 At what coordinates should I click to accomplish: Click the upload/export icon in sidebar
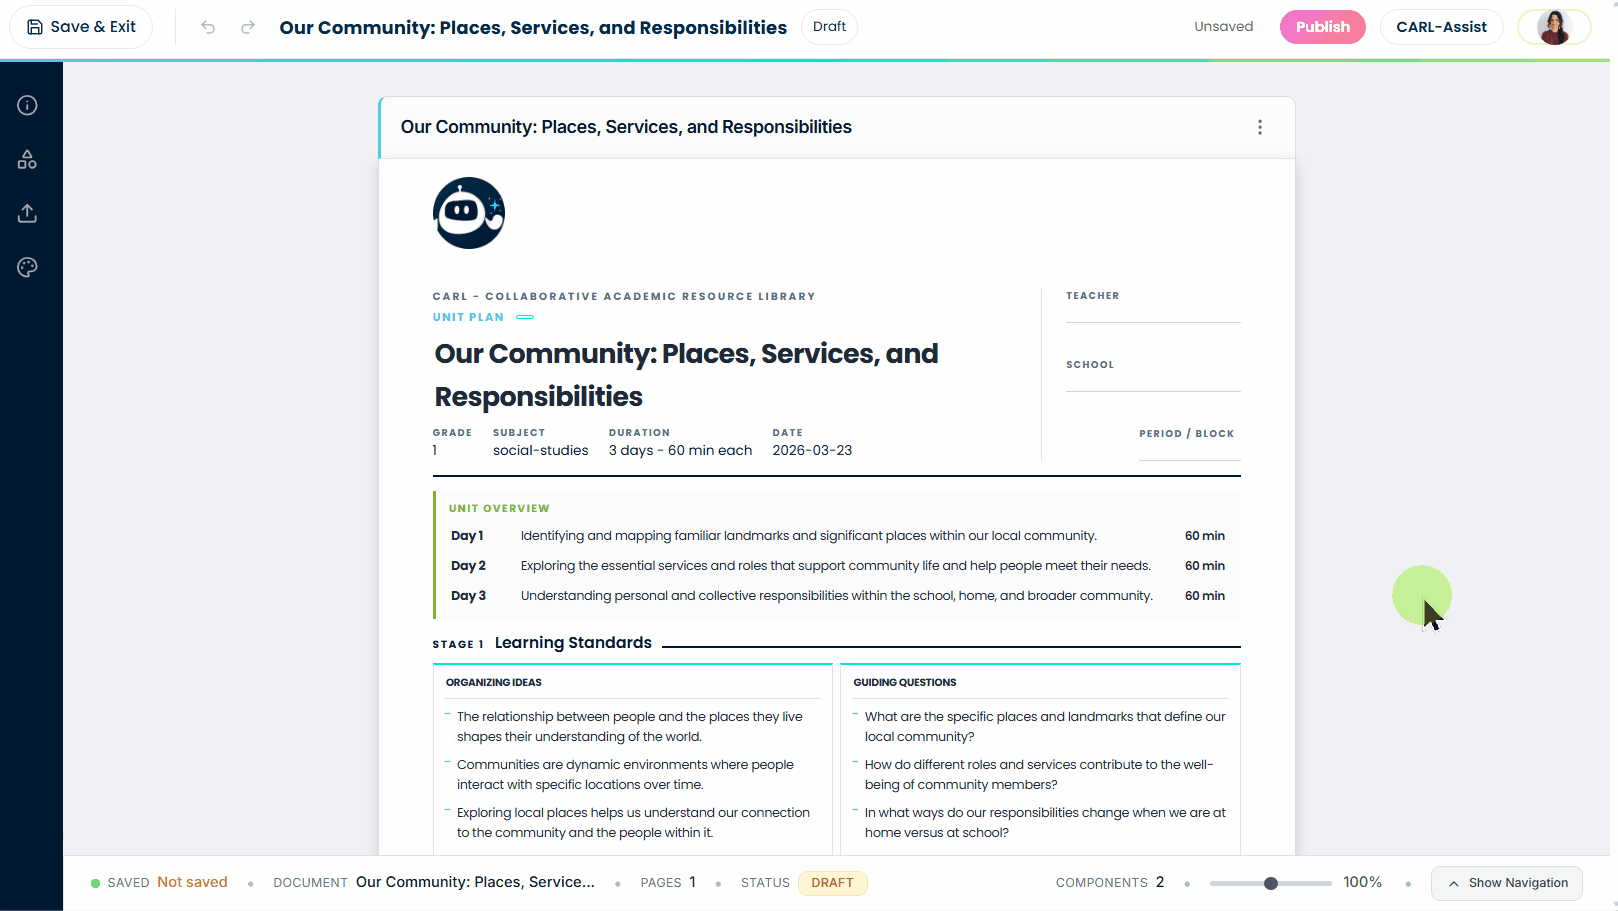tap(27, 213)
